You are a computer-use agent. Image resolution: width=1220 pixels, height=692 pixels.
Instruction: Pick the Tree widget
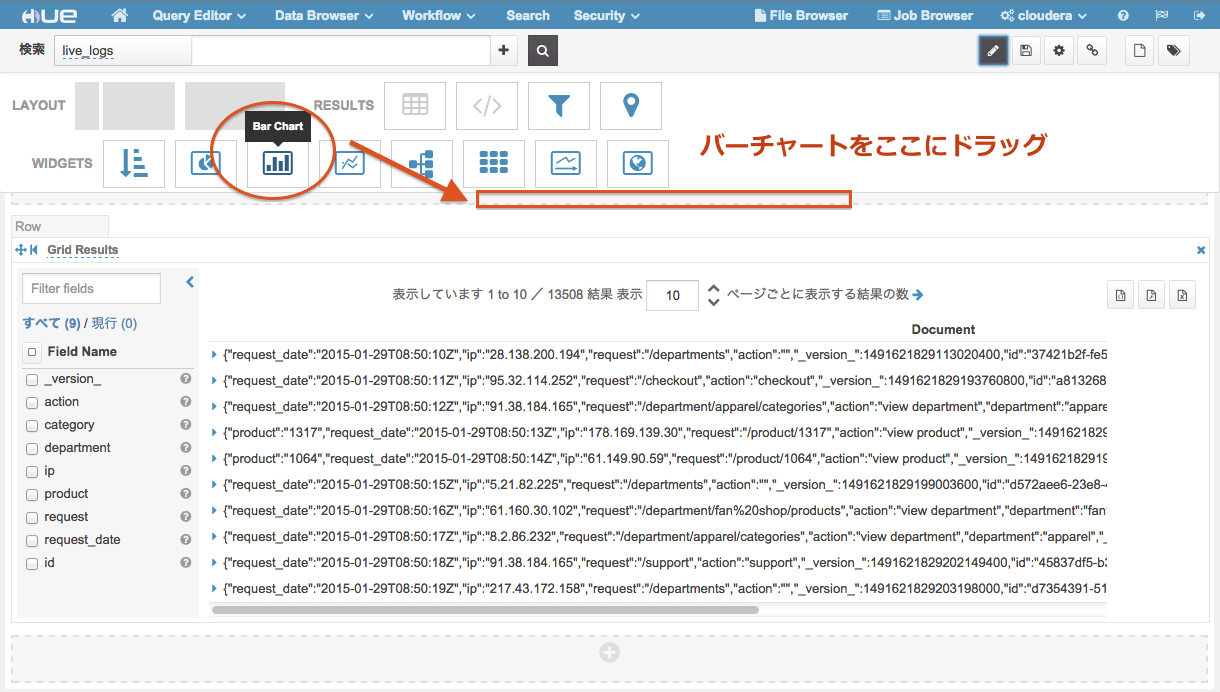[x=422, y=163]
